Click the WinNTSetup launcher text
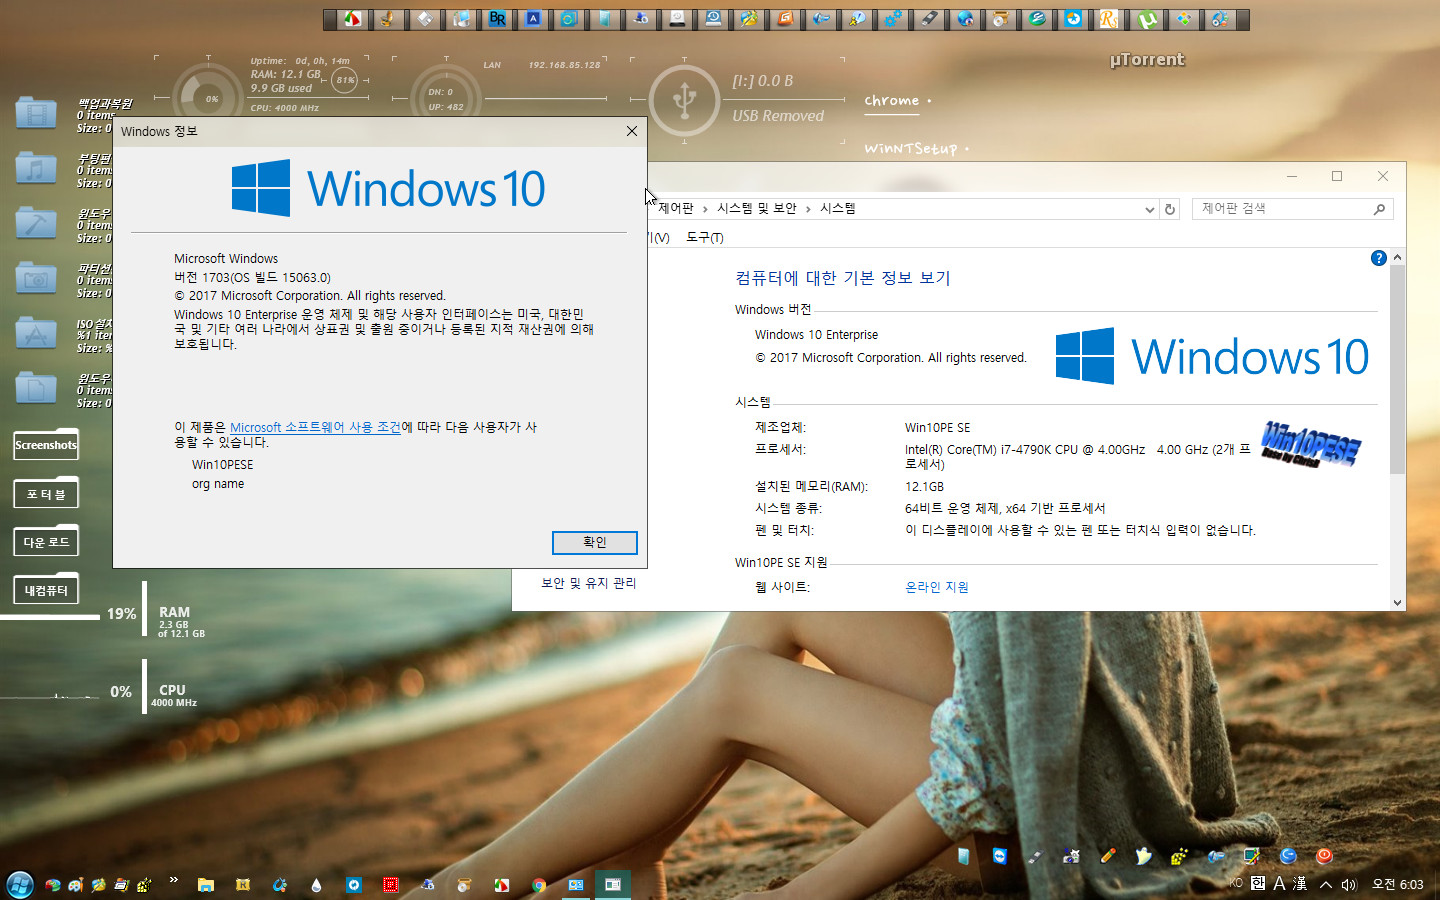 [x=911, y=148]
